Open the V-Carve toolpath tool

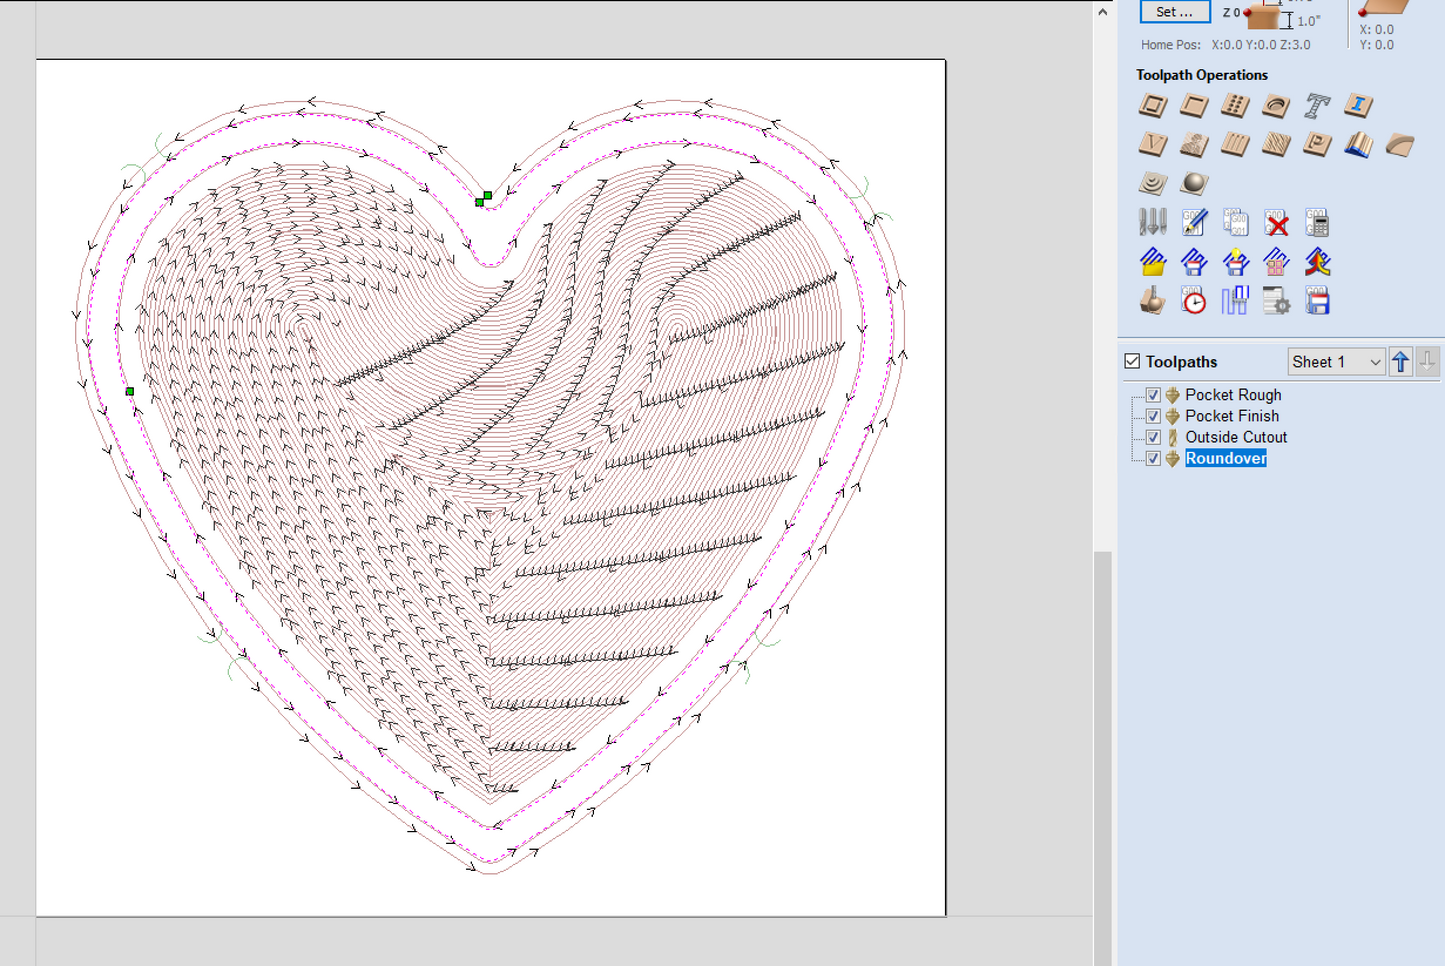[1152, 145]
